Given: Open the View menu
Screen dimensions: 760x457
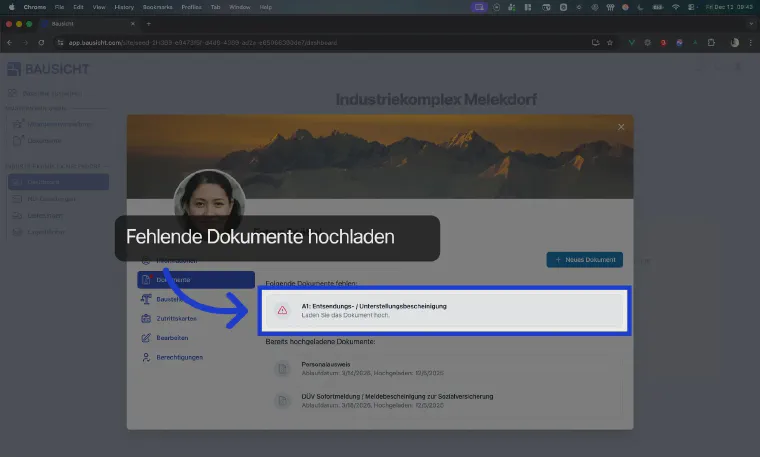Looking at the screenshot, I should click(x=99, y=7).
